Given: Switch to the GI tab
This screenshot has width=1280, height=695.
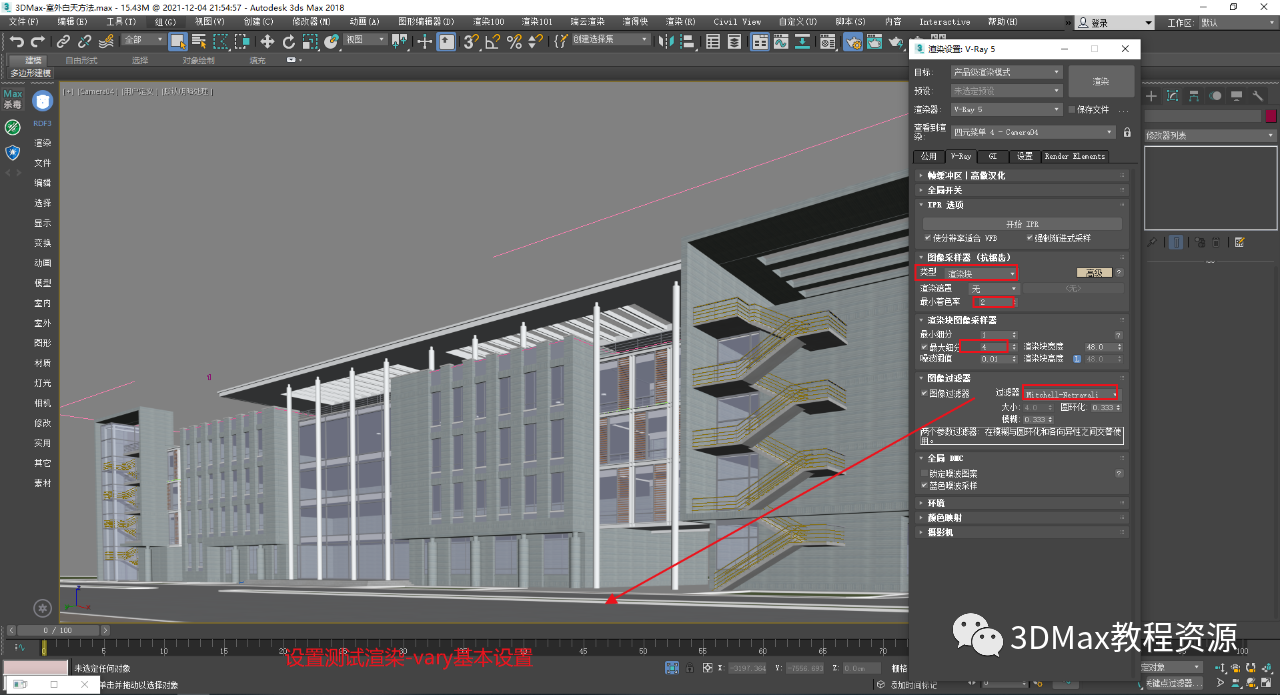Looking at the screenshot, I should [x=992, y=156].
